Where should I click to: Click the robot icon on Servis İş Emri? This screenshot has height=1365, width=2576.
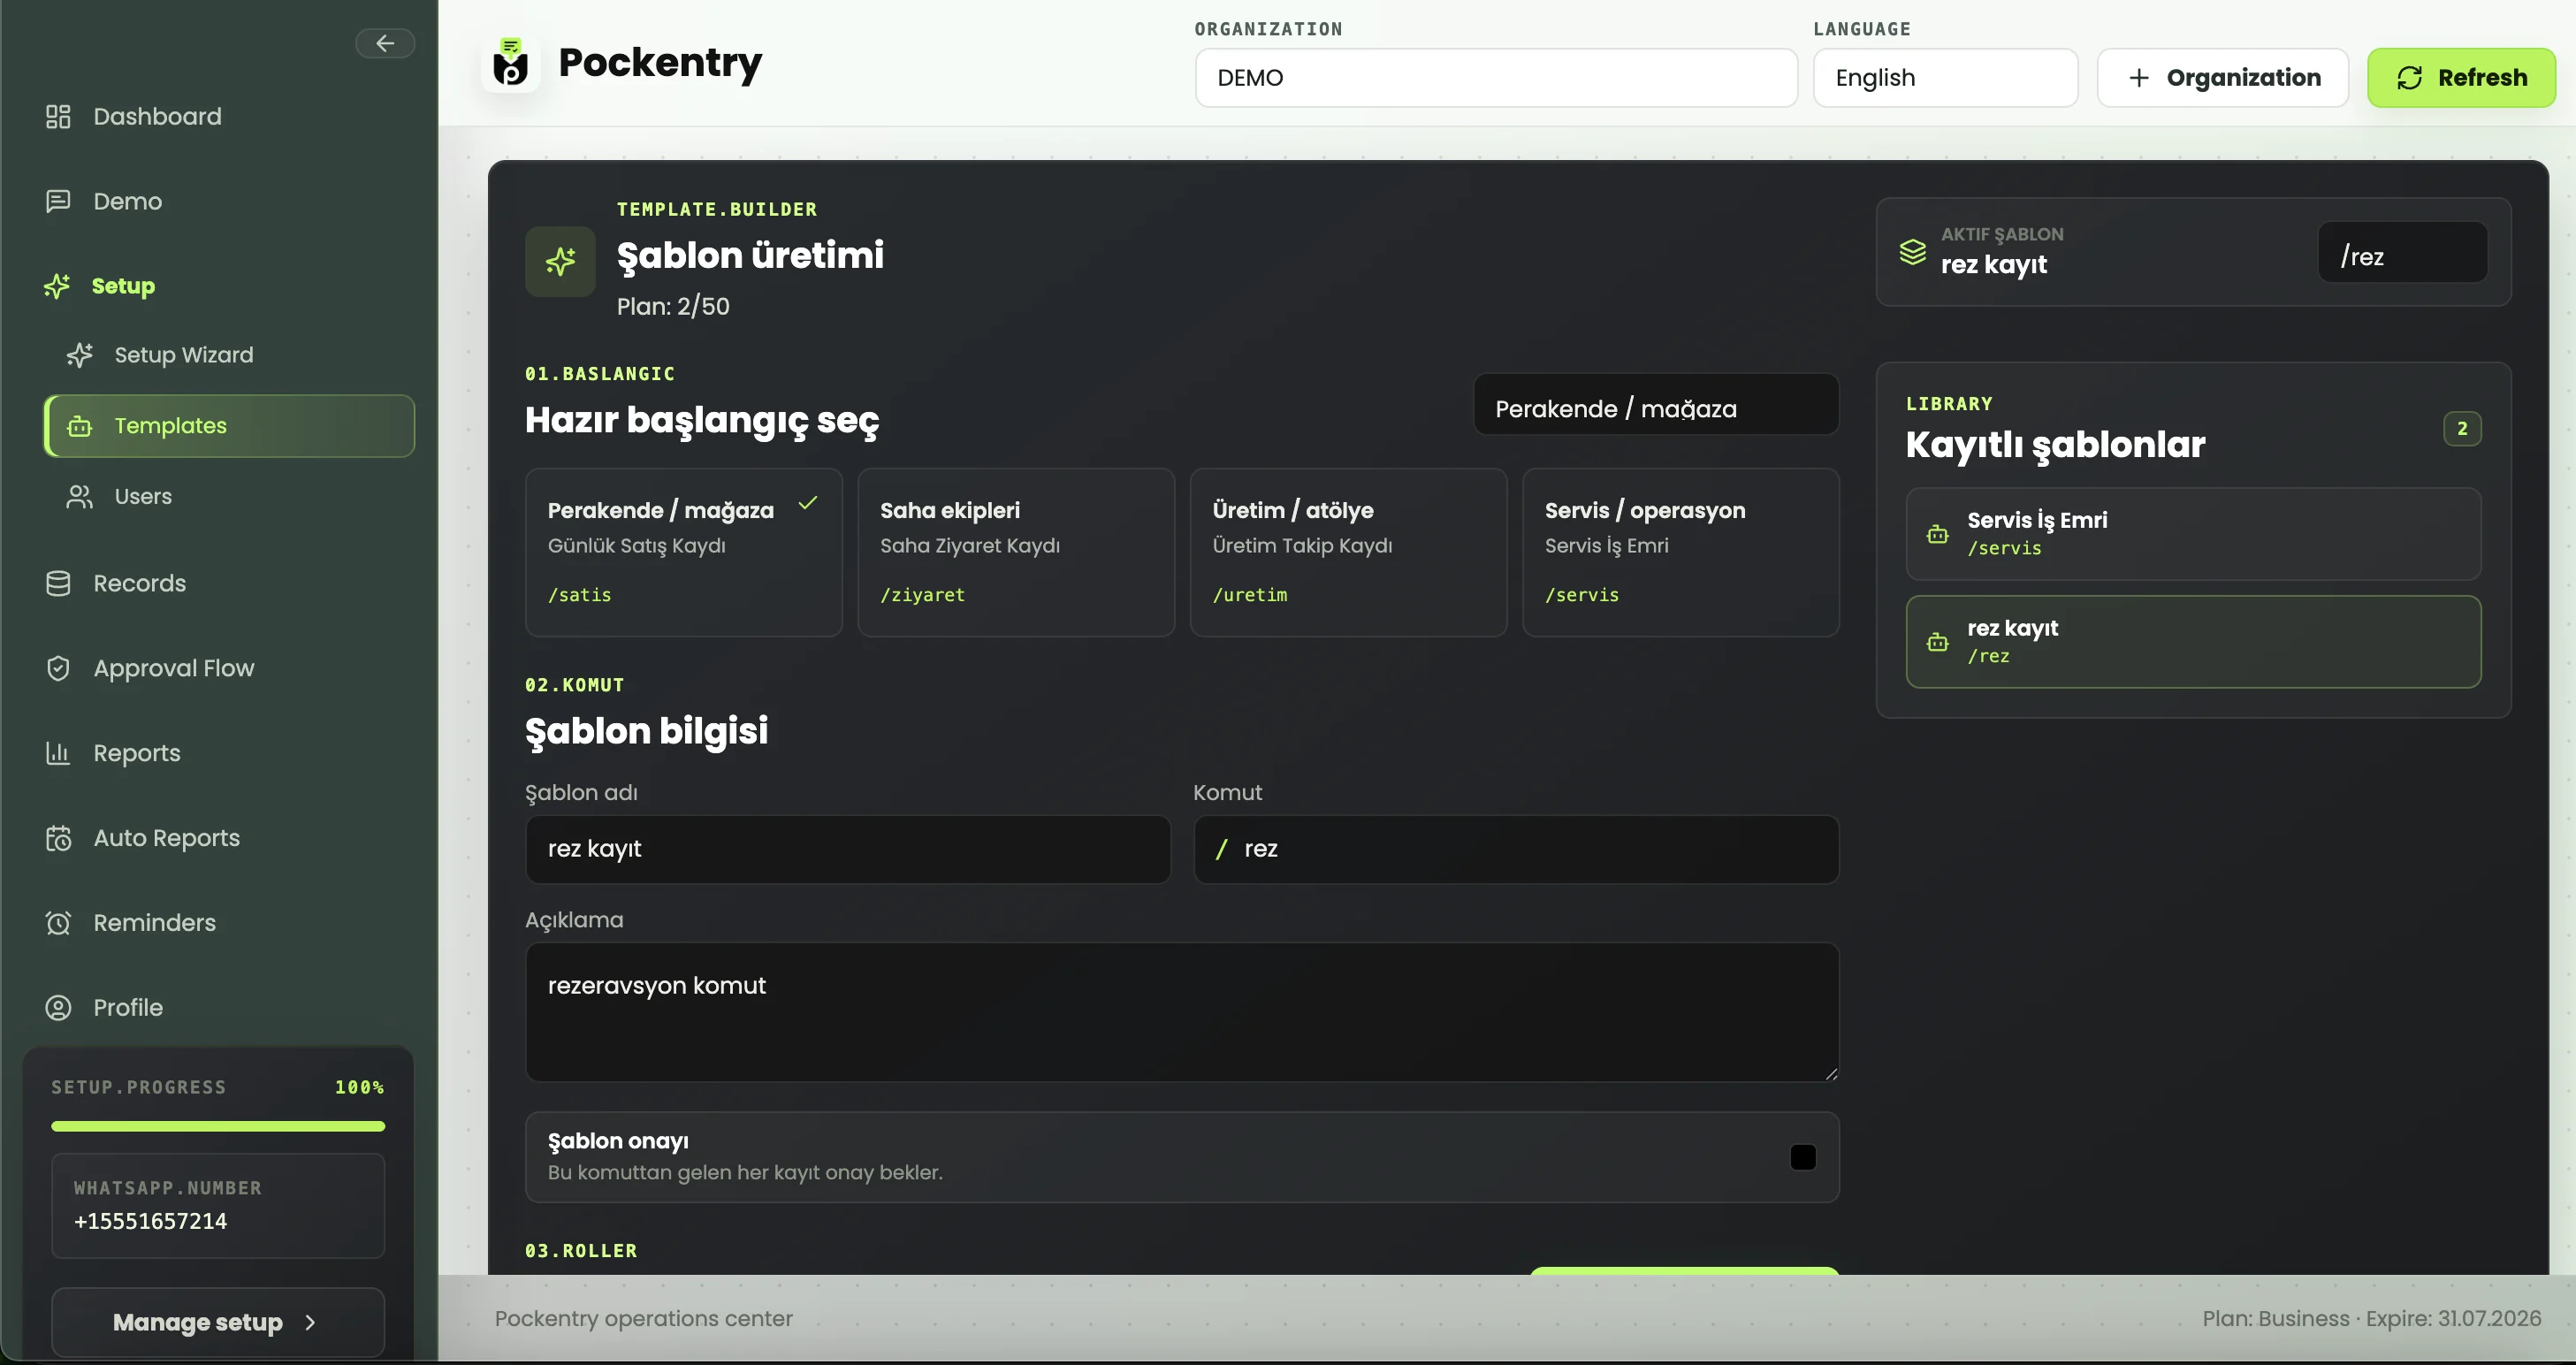tap(1937, 534)
